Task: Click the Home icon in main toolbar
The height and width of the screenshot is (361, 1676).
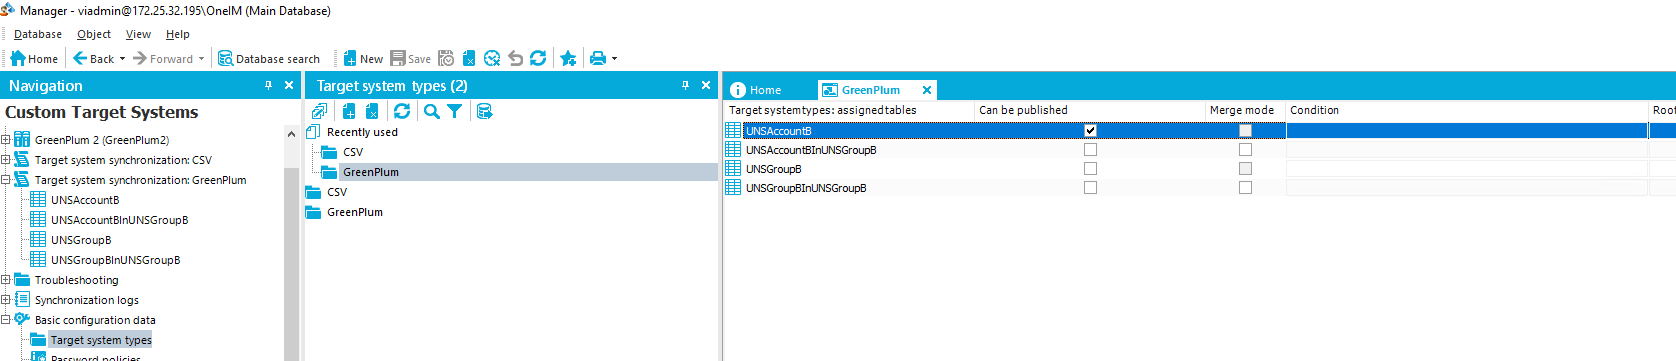Action: click(33, 58)
